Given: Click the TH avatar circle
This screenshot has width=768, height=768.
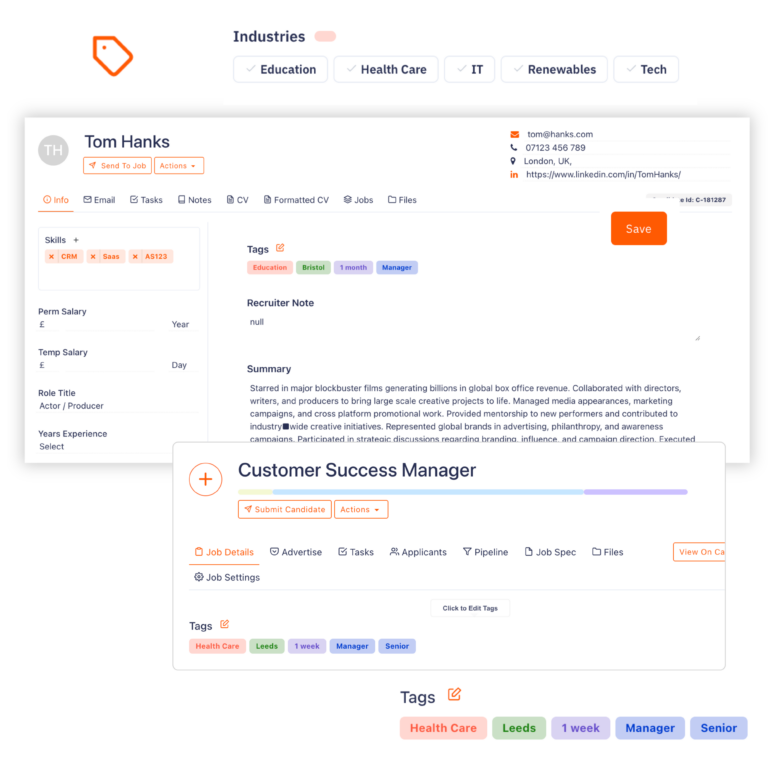Looking at the screenshot, I should [x=53, y=150].
